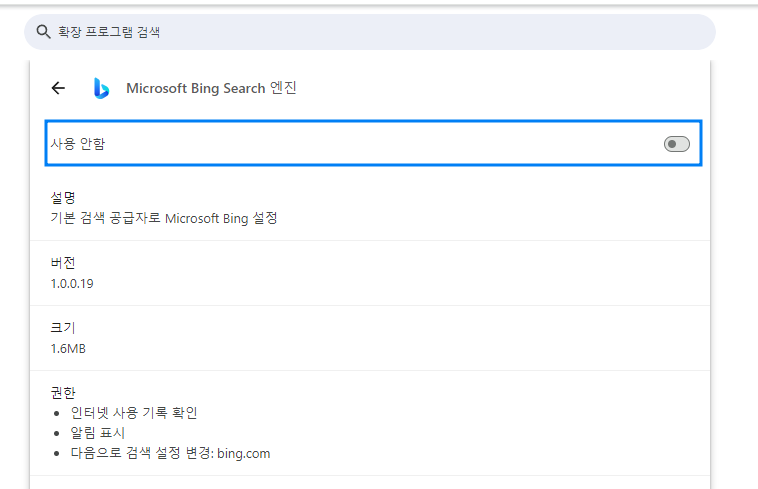The width and height of the screenshot is (758, 489).
Task: Select the 인터넷 사용 기록 확인 permission
Action: point(134,413)
